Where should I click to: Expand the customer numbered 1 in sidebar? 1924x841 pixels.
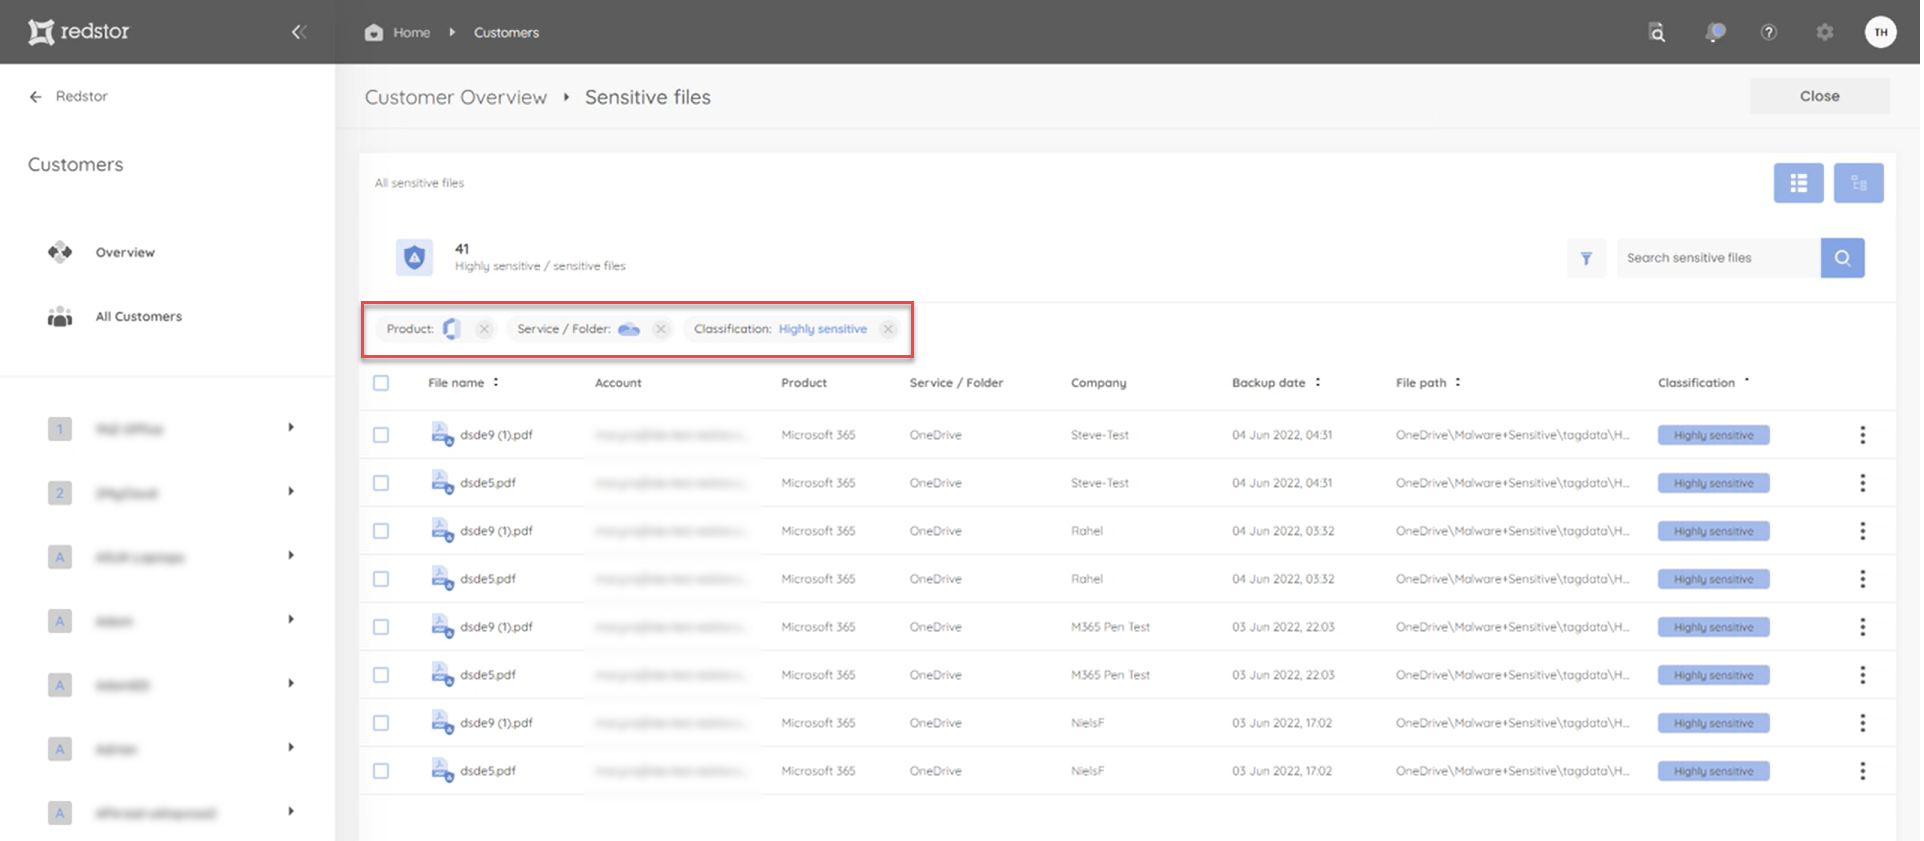pyautogui.click(x=291, y=428)
